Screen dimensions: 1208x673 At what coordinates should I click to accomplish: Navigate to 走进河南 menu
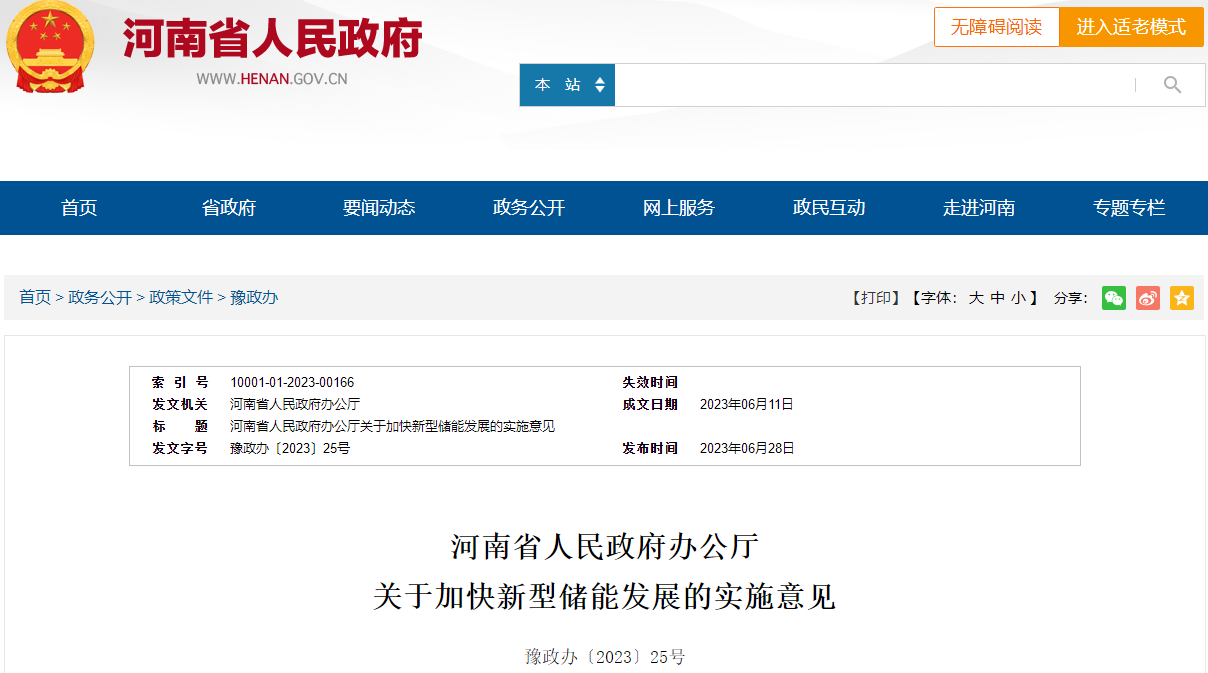980,208
